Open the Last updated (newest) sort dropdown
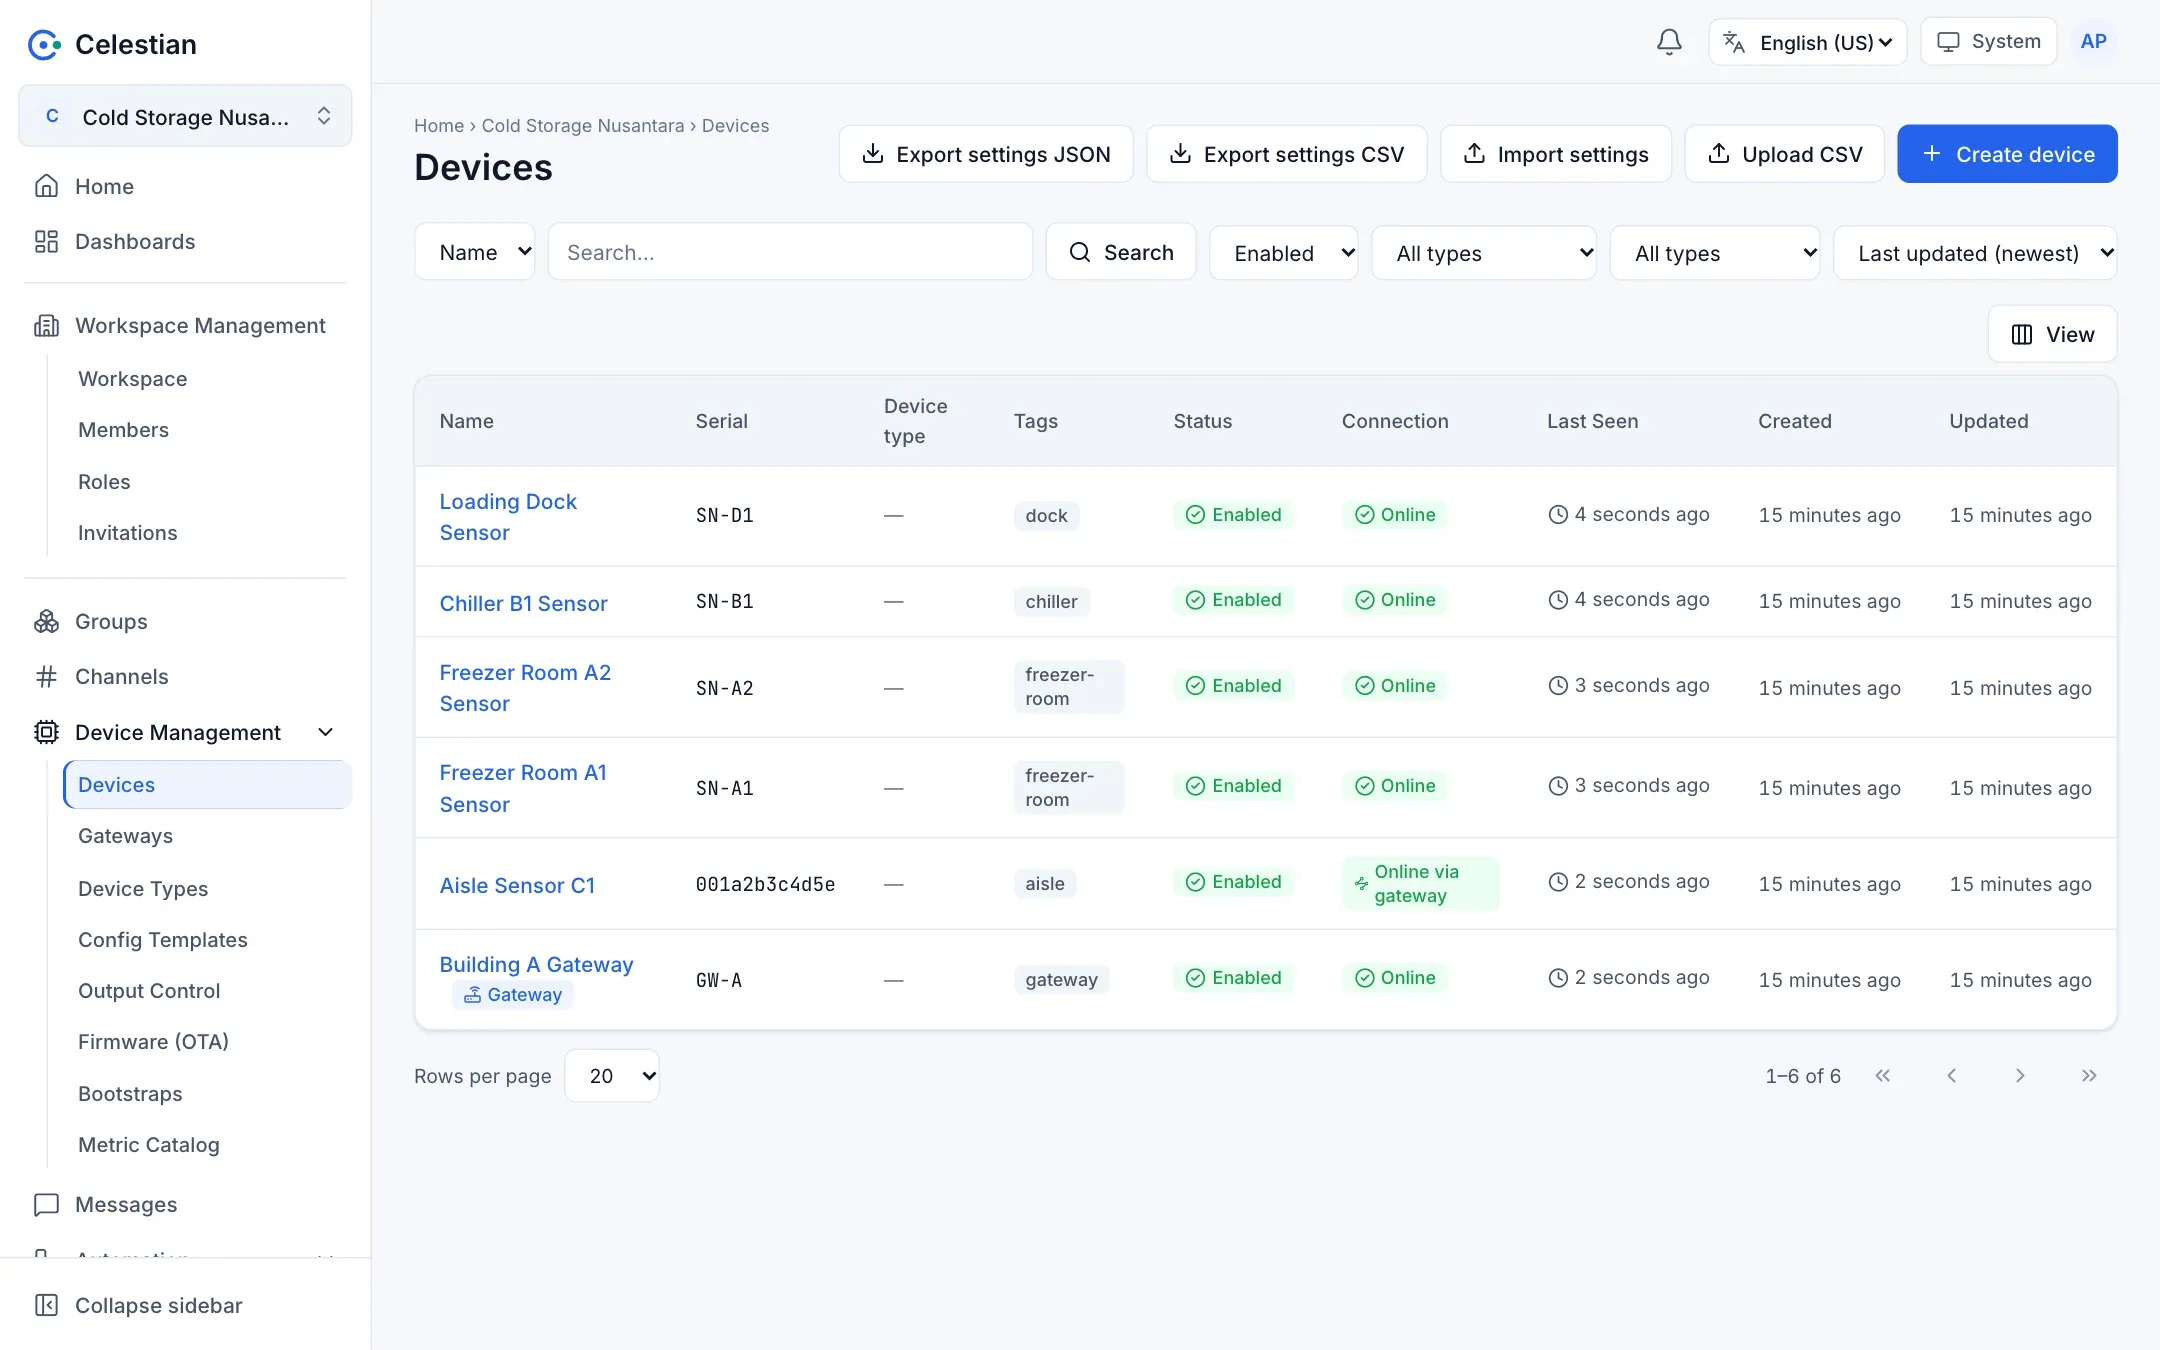Screen dimensions: 2160x1350 pos(1975,253)
